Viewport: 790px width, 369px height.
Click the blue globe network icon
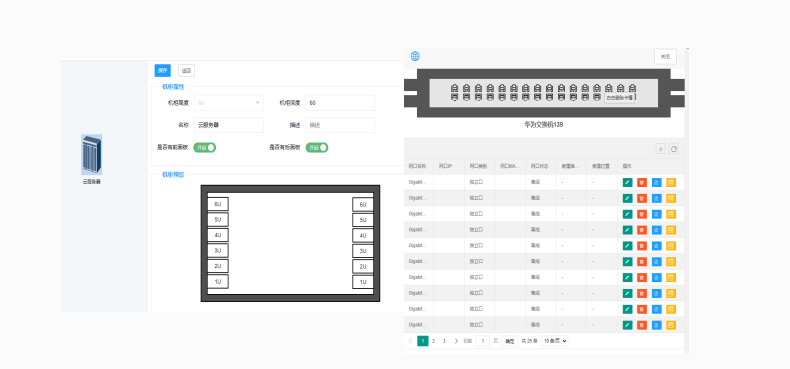pos(415,56)
